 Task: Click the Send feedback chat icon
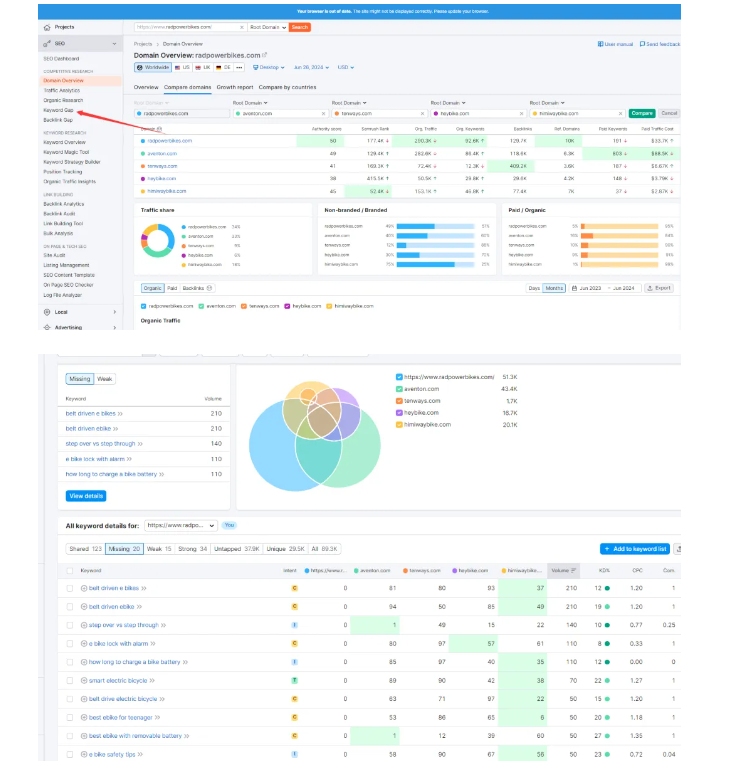coord(642,44)
